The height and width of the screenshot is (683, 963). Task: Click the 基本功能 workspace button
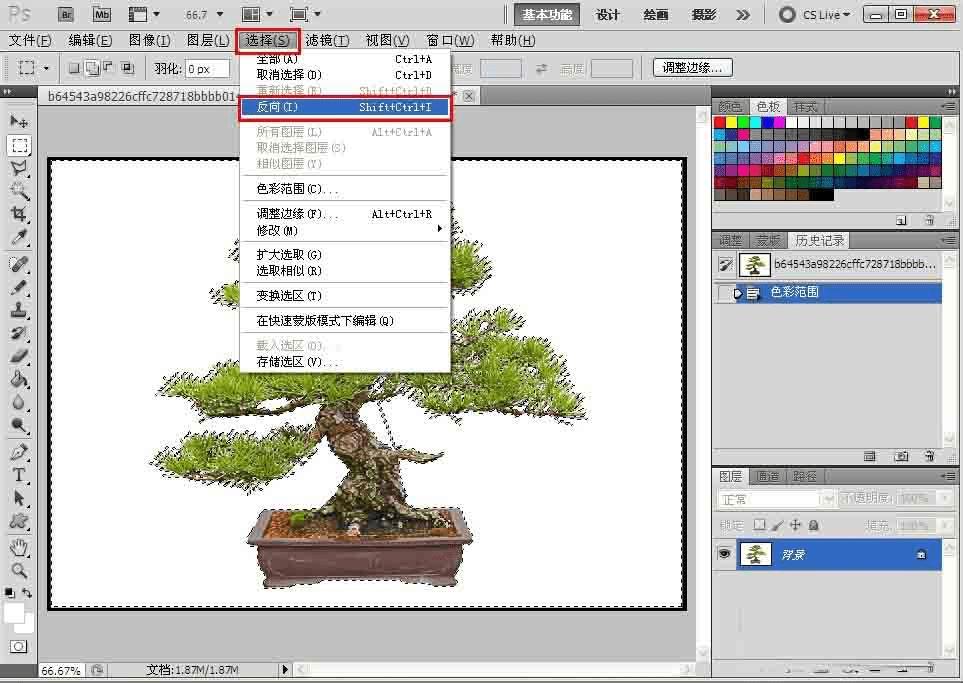[x=547, y=14]
